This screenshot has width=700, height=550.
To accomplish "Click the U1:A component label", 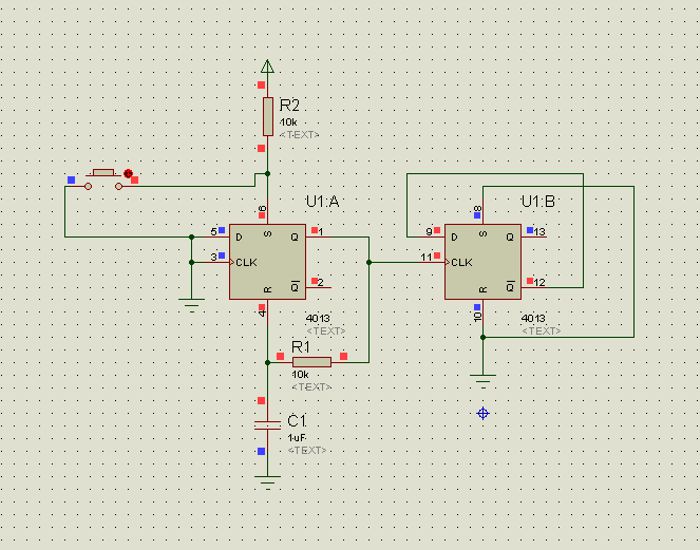I will pos(322,201).
